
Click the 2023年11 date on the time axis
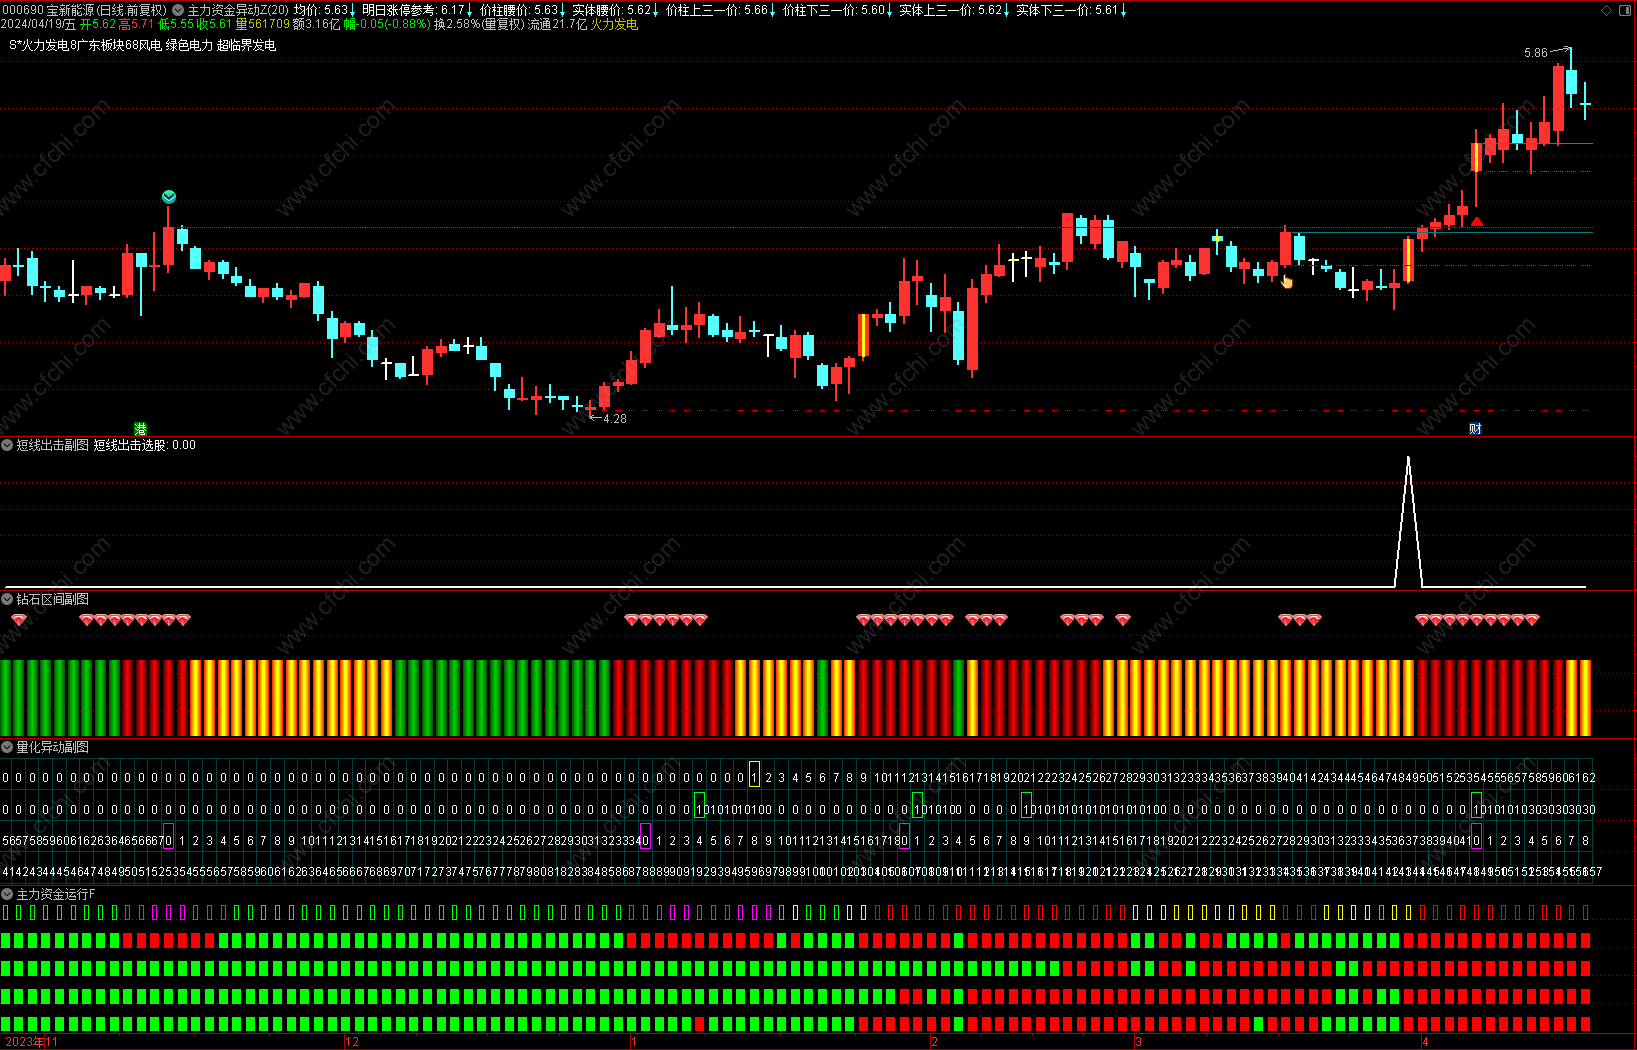click(x=32, y=1042)
